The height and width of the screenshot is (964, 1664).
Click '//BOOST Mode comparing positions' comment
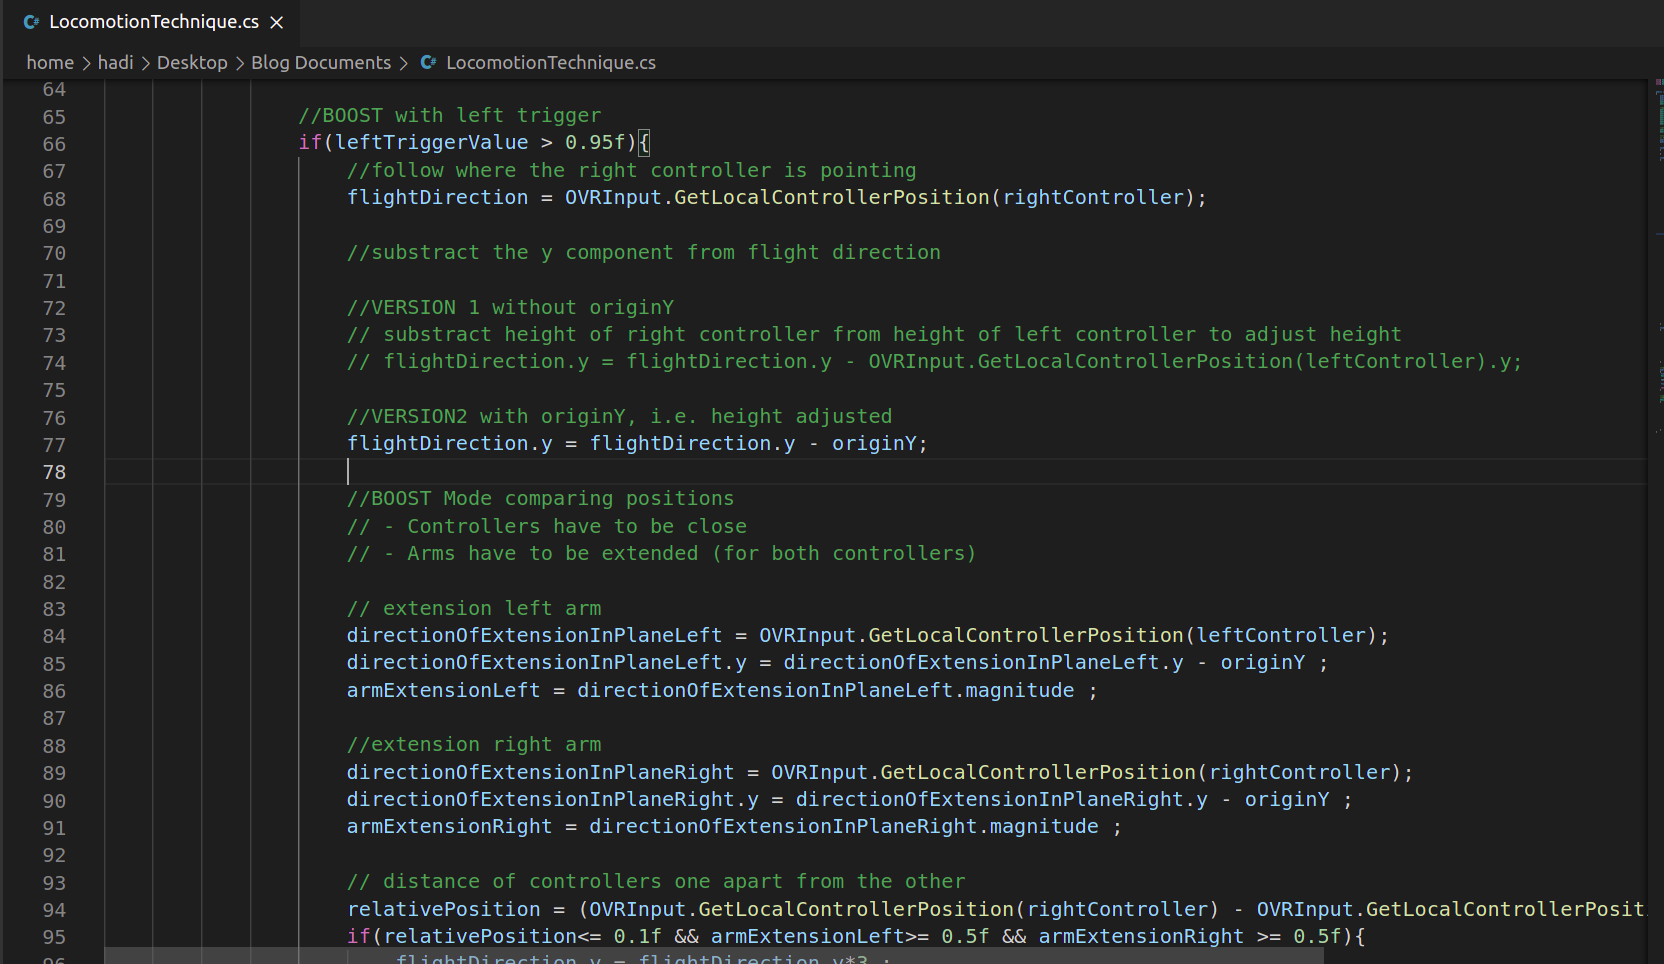tap(540, 498)
